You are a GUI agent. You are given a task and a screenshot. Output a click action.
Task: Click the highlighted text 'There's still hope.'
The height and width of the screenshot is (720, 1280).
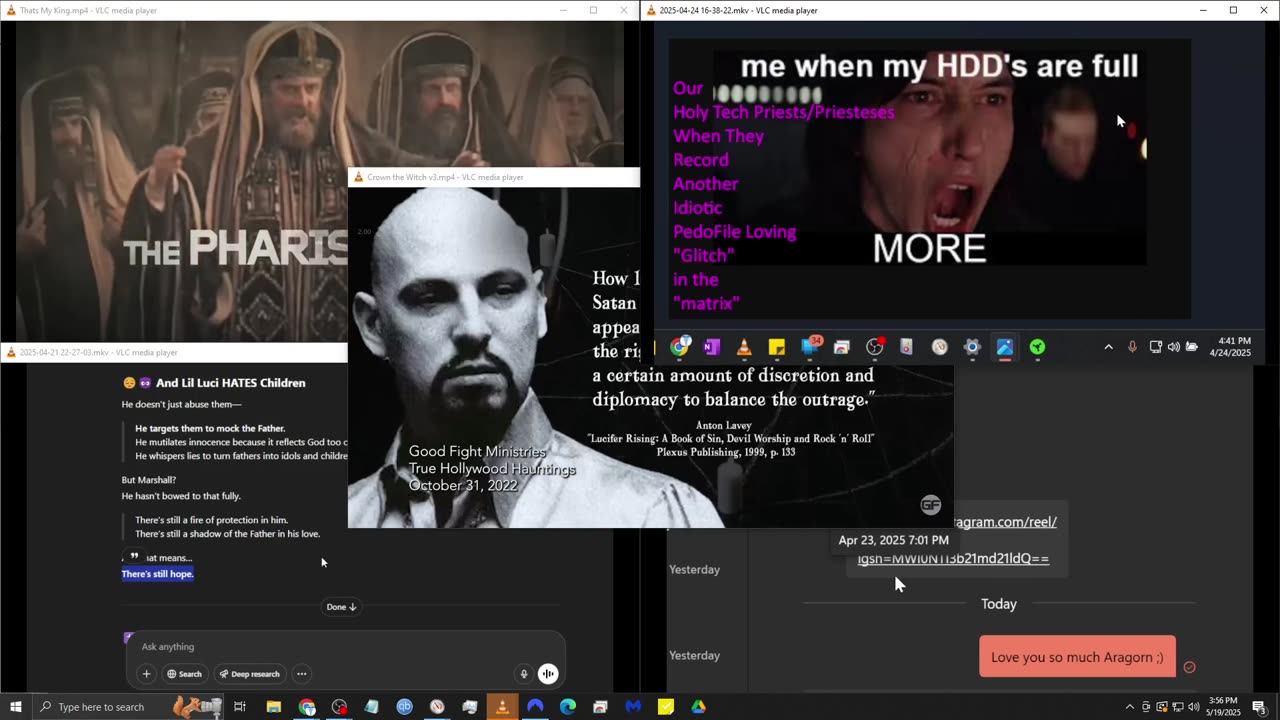coord(157,574)
